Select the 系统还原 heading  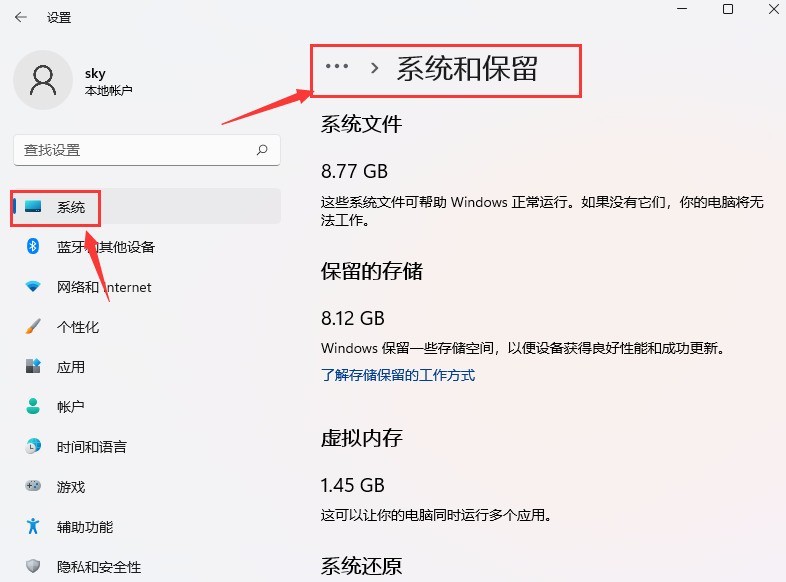click(361, 566)
